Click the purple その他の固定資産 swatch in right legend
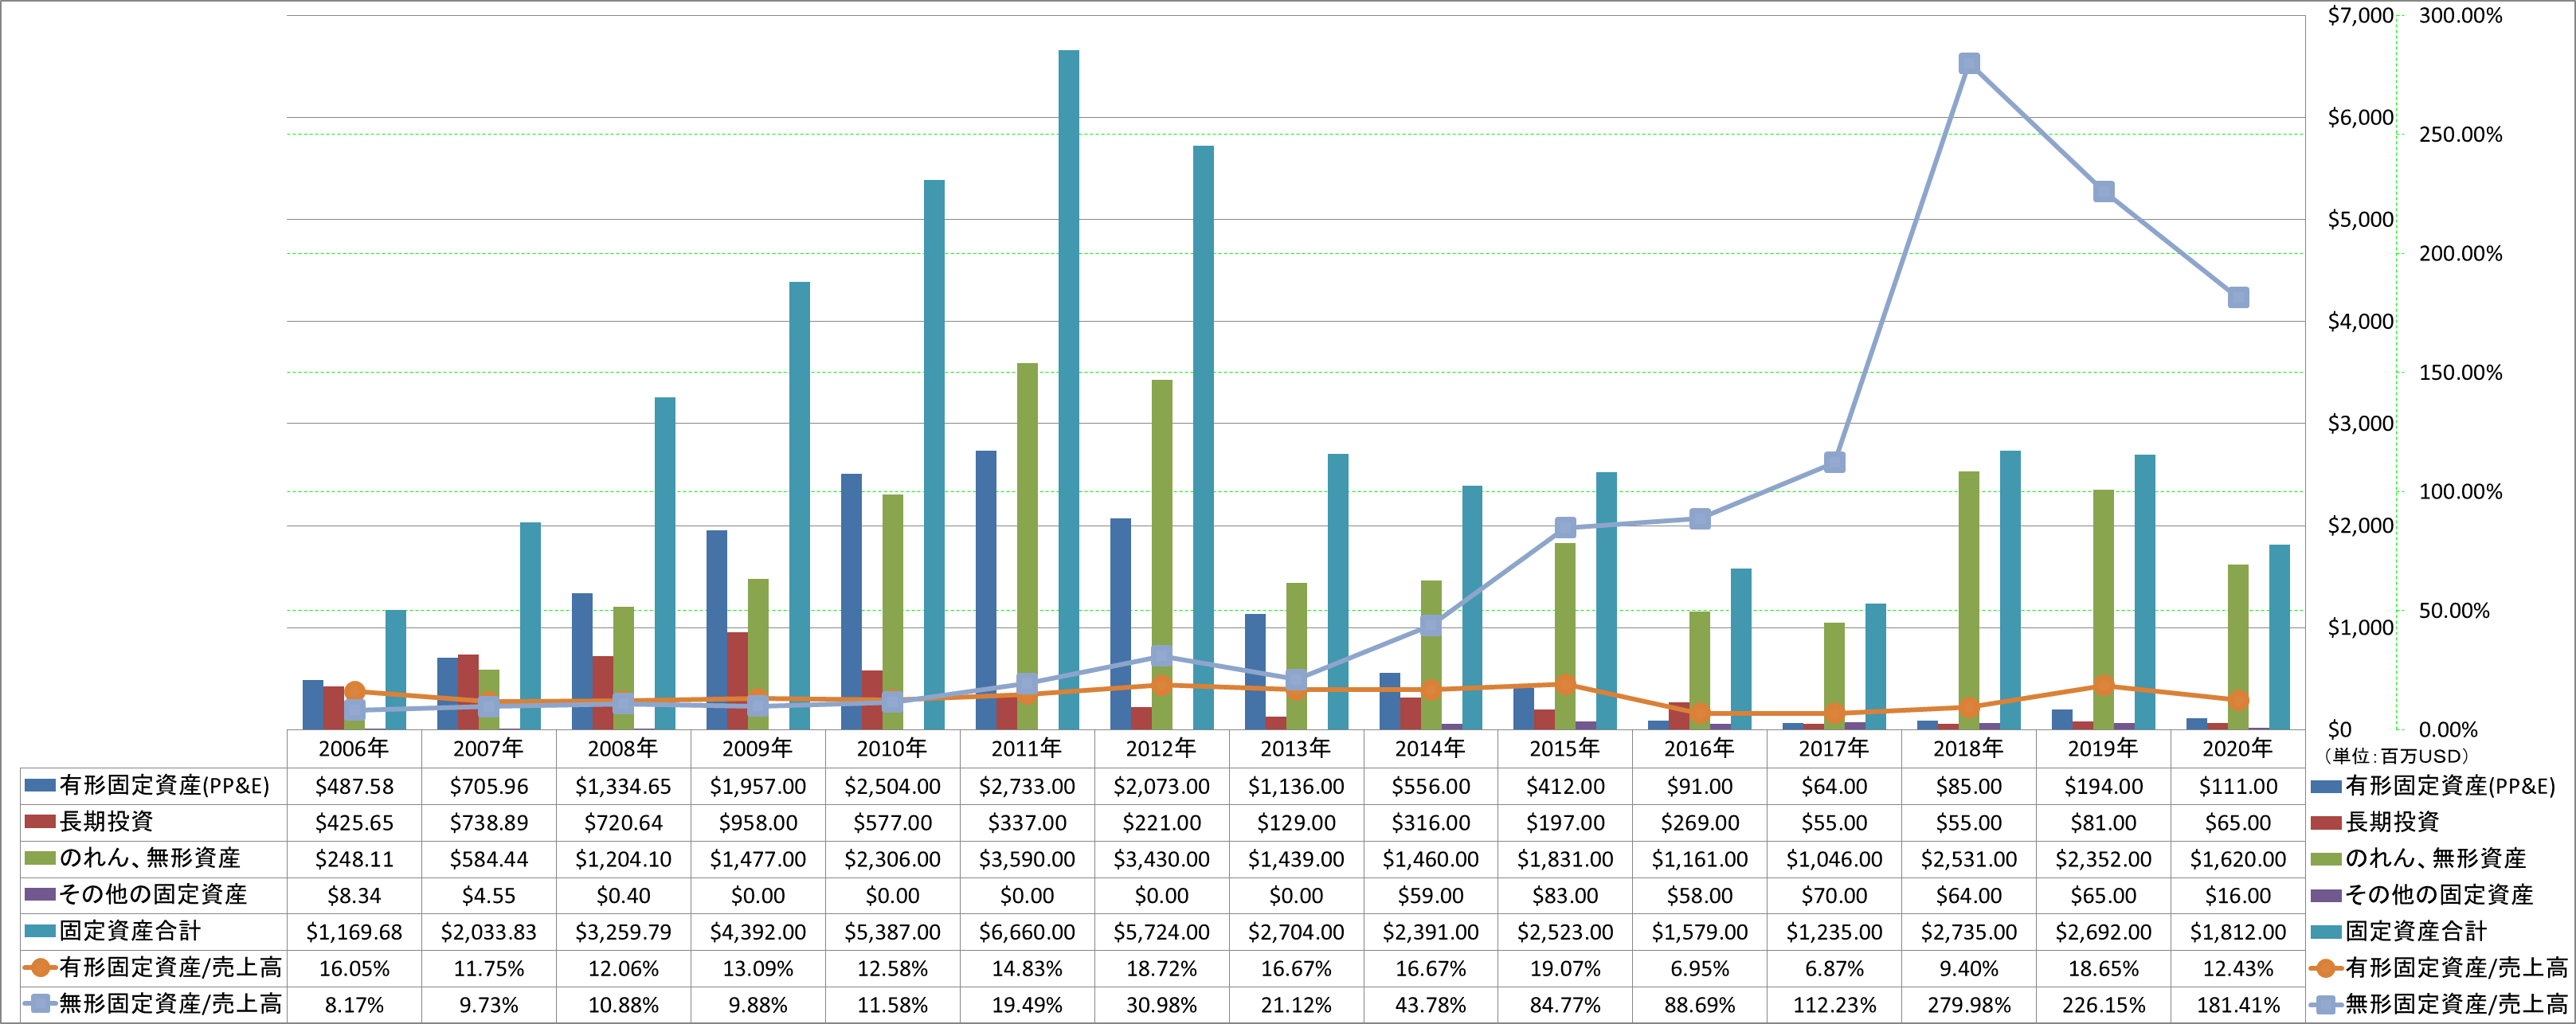2576x1024 pixels. point(2327,895)
